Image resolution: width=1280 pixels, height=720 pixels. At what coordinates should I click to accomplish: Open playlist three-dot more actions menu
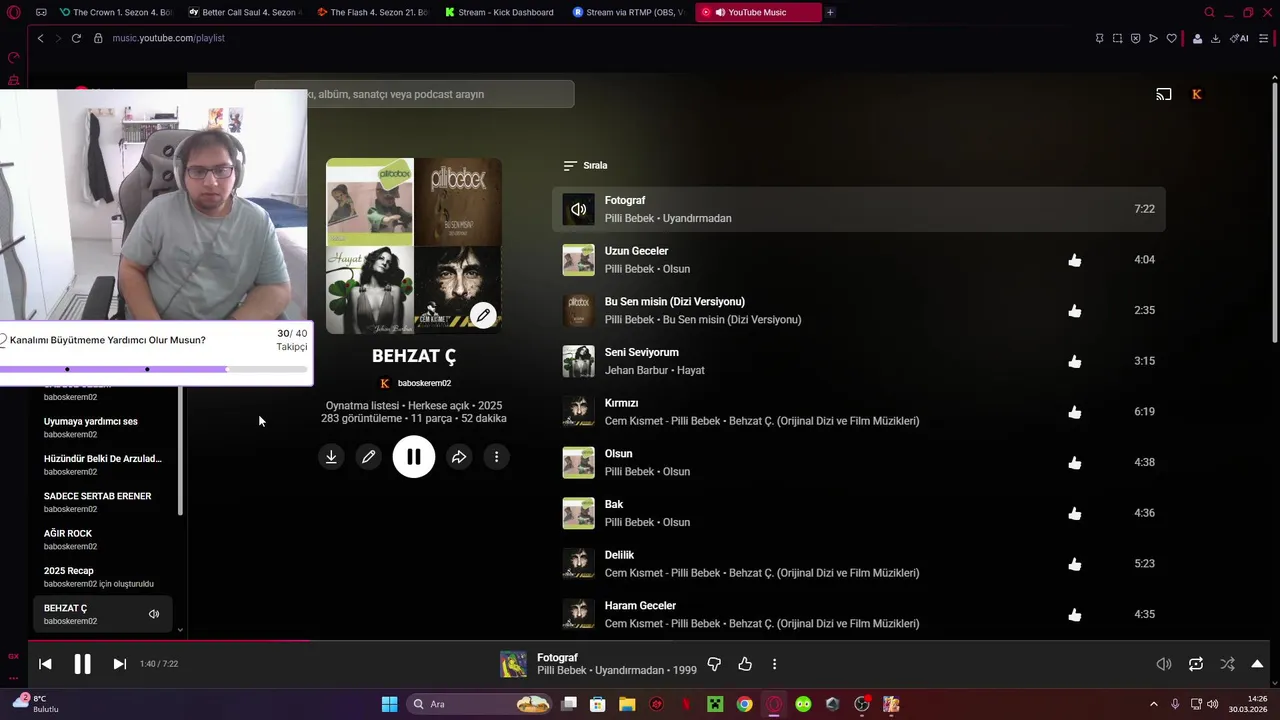497,457
